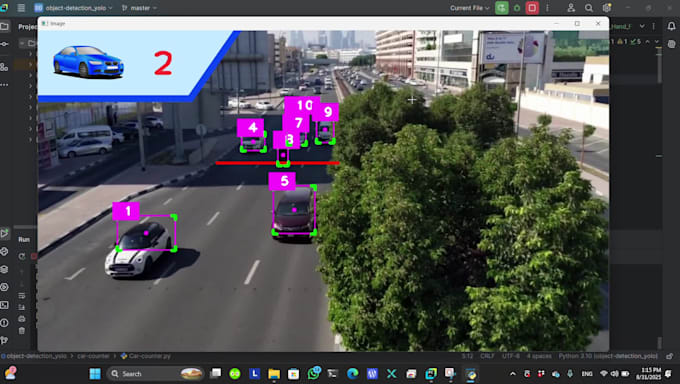Image resolution: width=680 pixels, height=384 pixels.
Task: Open the Project tool window folder icon
Action: 4,26
